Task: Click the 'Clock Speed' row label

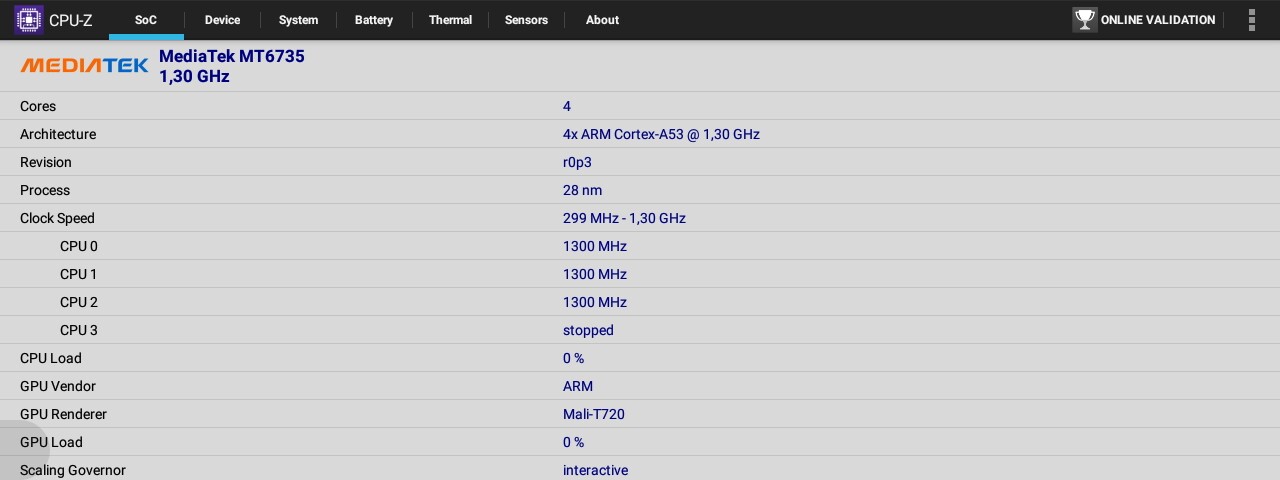Action: tap(57, 218)
